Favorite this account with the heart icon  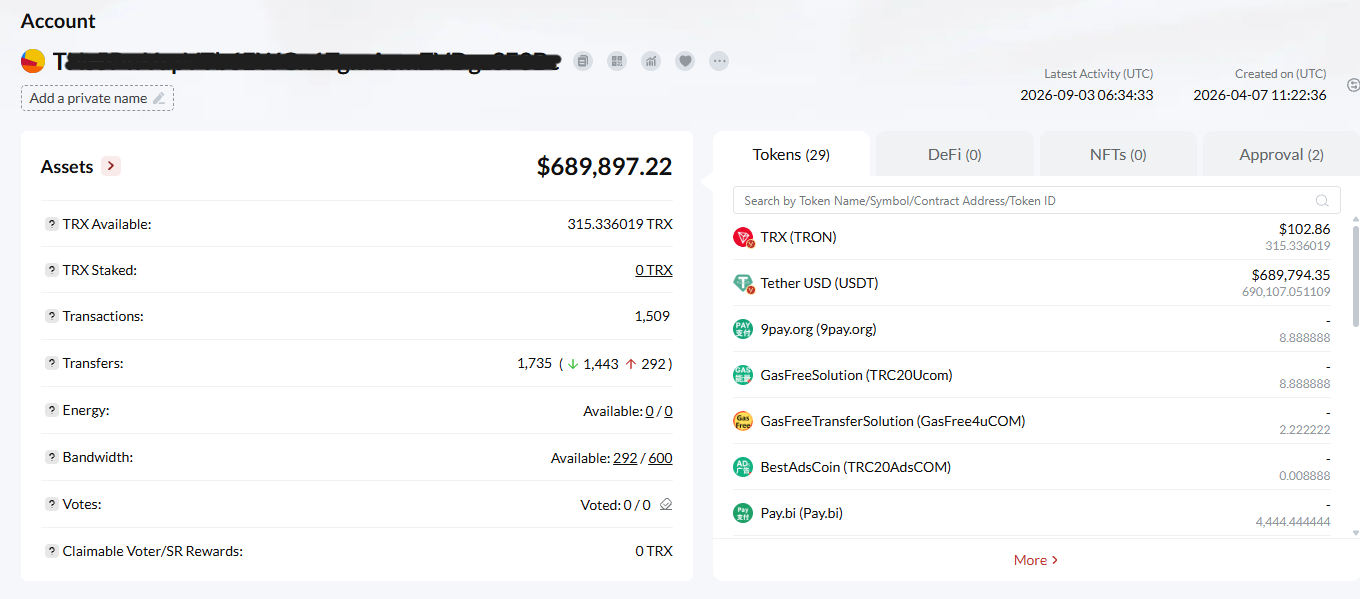pyautogui.click(x=685, y=61)
